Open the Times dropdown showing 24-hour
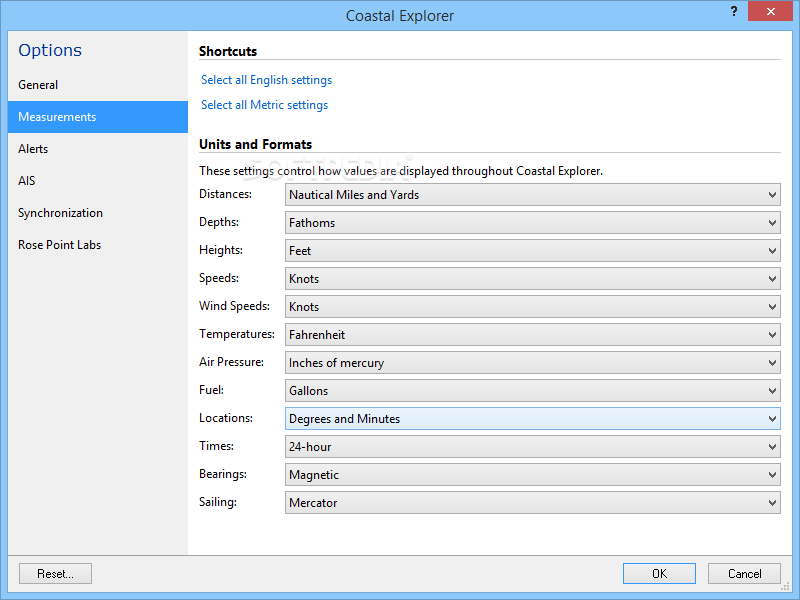This screenshot has width=800, height=600. (533, 447)
